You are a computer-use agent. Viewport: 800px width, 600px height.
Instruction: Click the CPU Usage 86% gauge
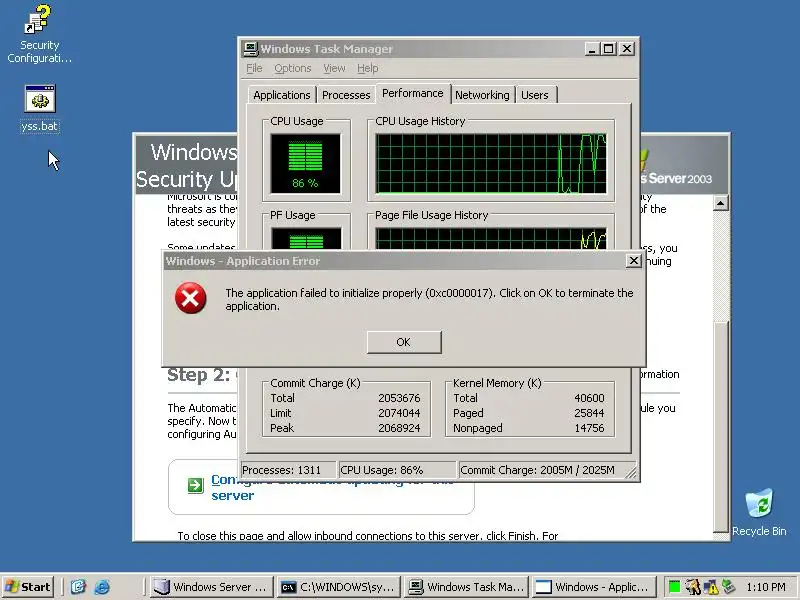305,163
